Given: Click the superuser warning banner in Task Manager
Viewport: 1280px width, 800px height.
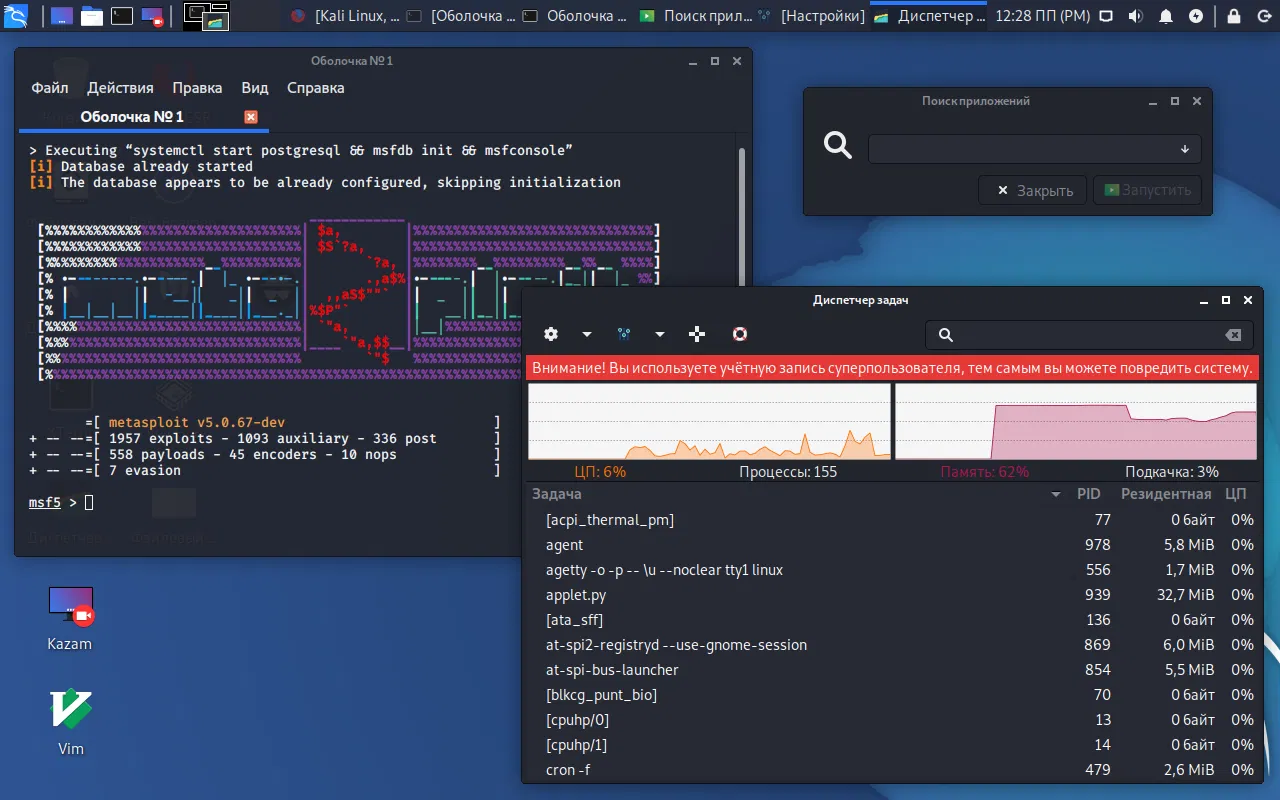Looking at the screenshot, I should click(892, 368).
